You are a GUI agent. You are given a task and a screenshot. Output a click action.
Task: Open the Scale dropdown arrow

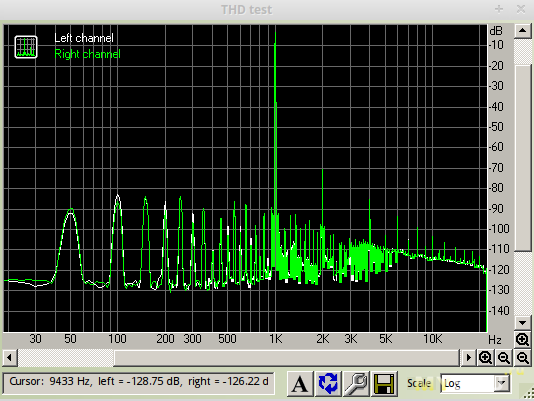501,383
